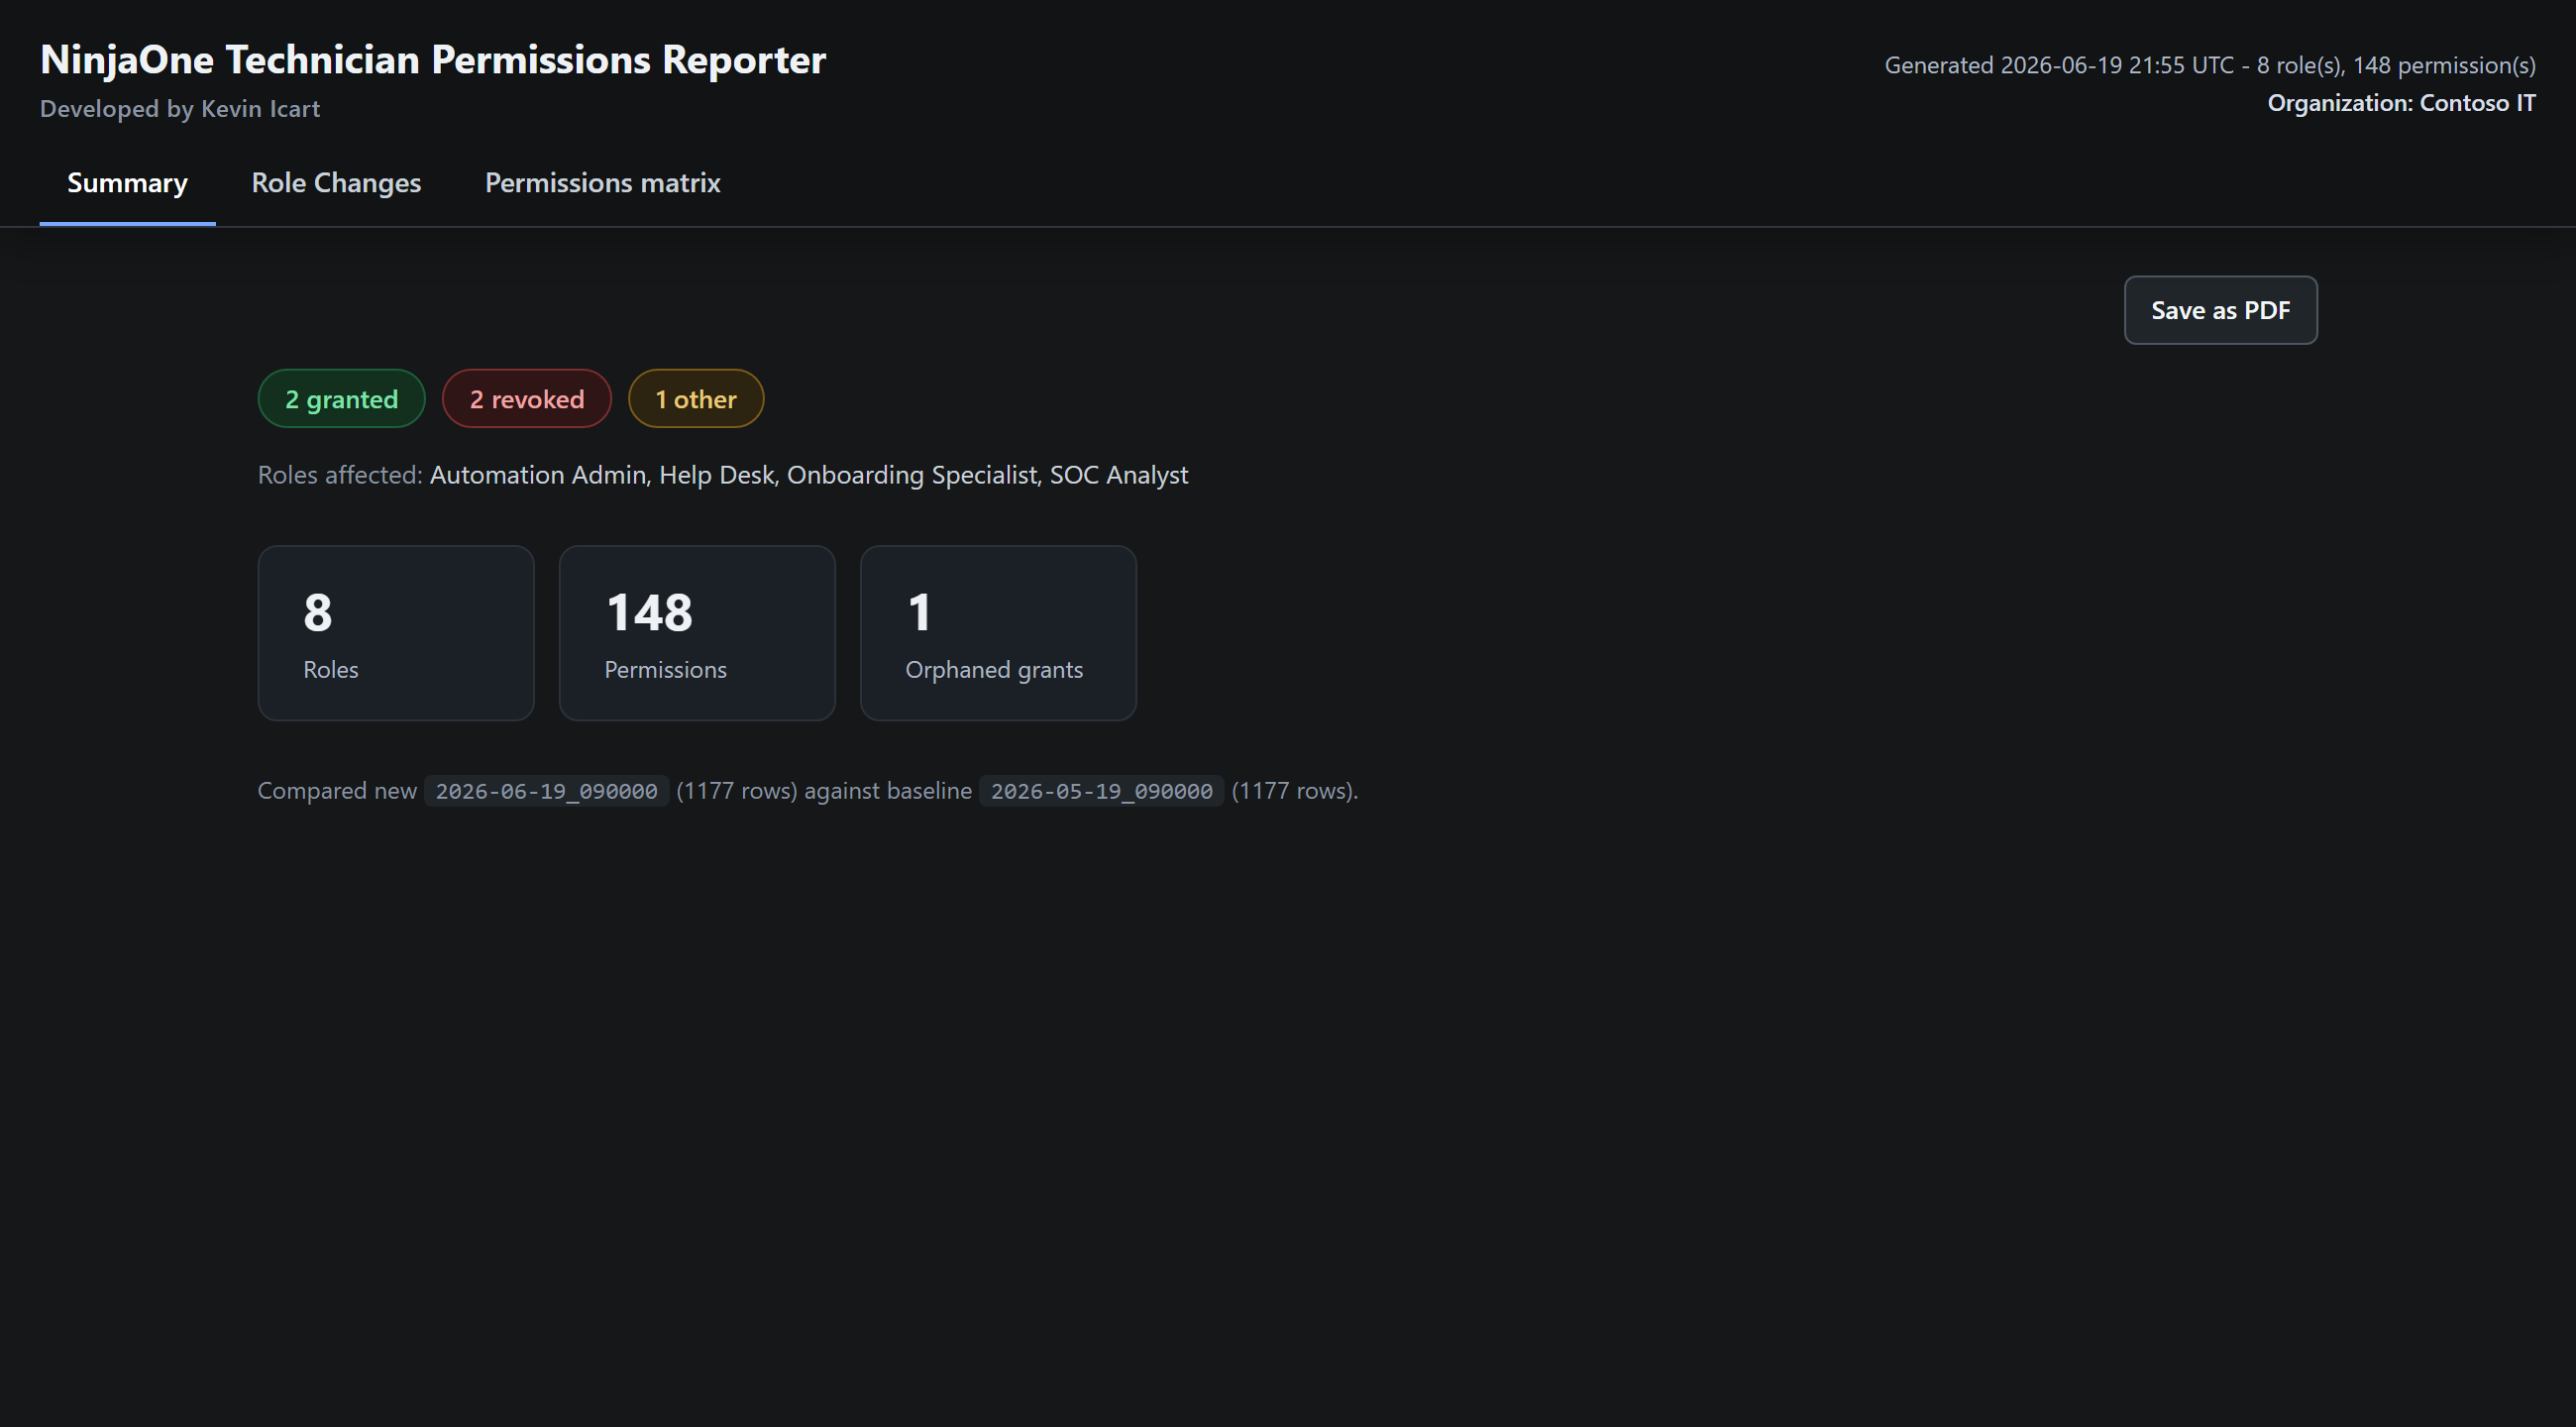Click the Save as PDF button

click(x=2220, y=310)
